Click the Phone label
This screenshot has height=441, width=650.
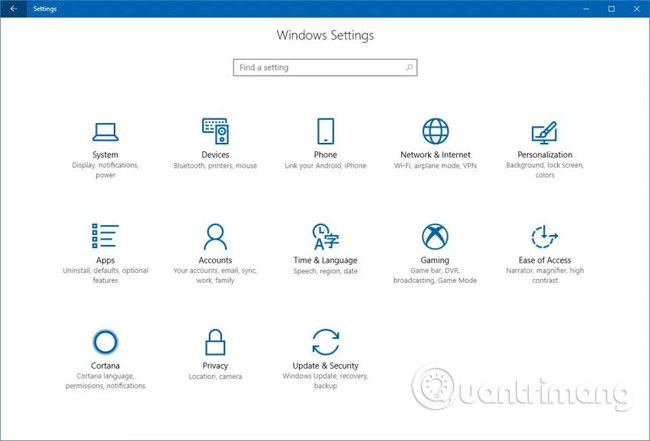pyautogui.click(x=325, y=155)
